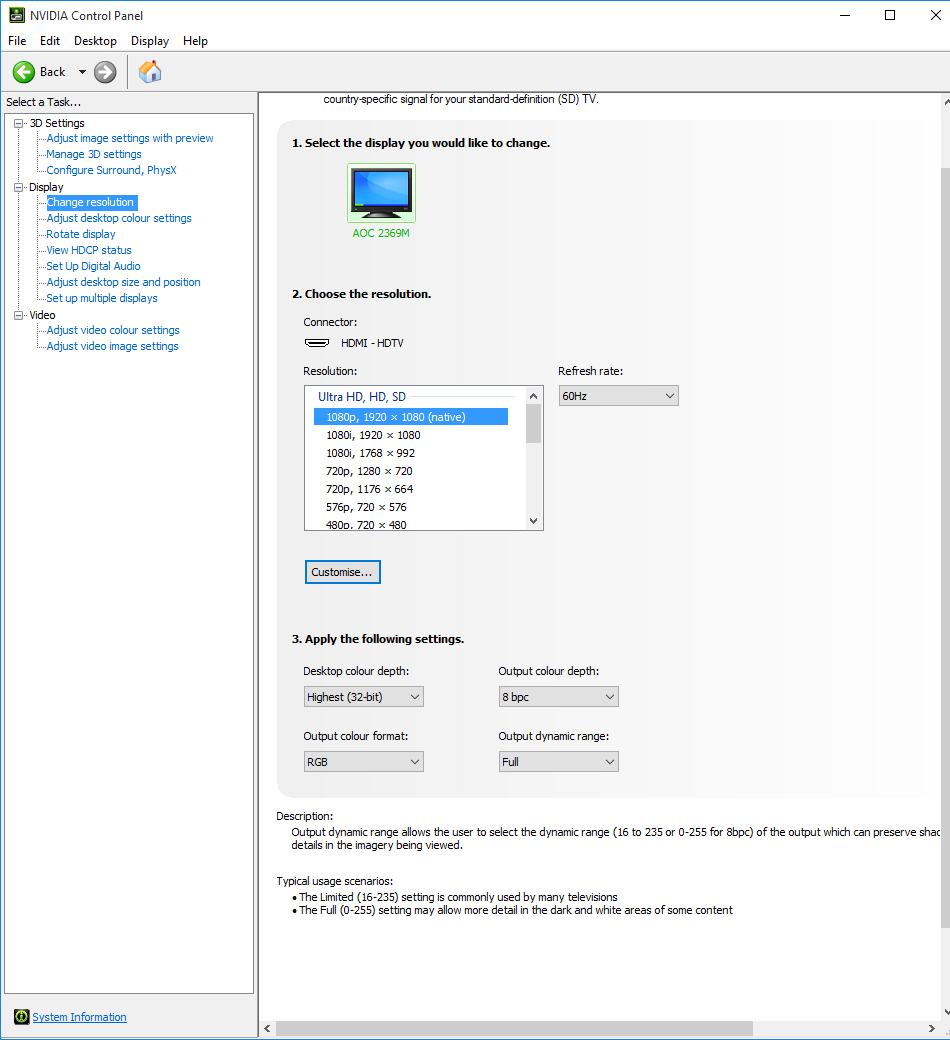Open the System Information link
The width and height of the screenshot is (950, 1040).
[80, 1017]
